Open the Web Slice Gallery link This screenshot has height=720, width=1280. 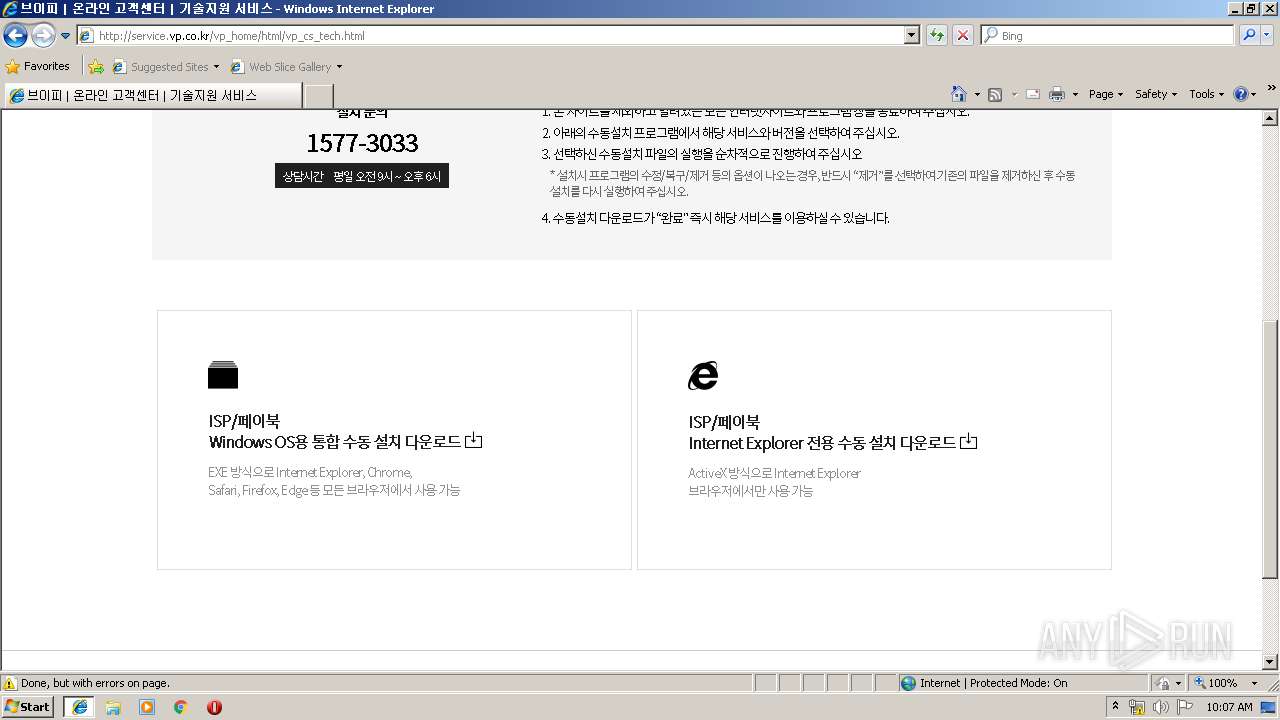click(282, 67)
